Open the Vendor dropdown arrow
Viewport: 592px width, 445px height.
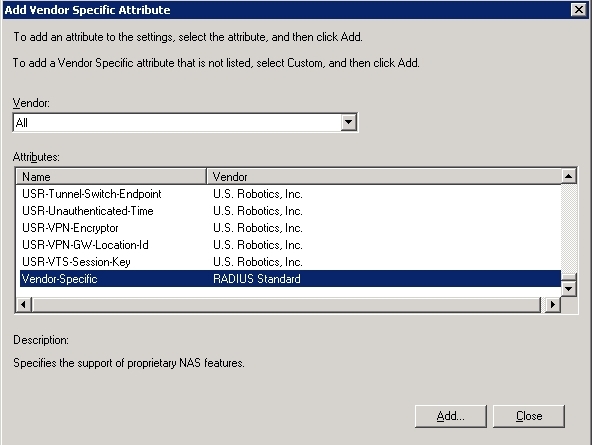coord(348,122)
